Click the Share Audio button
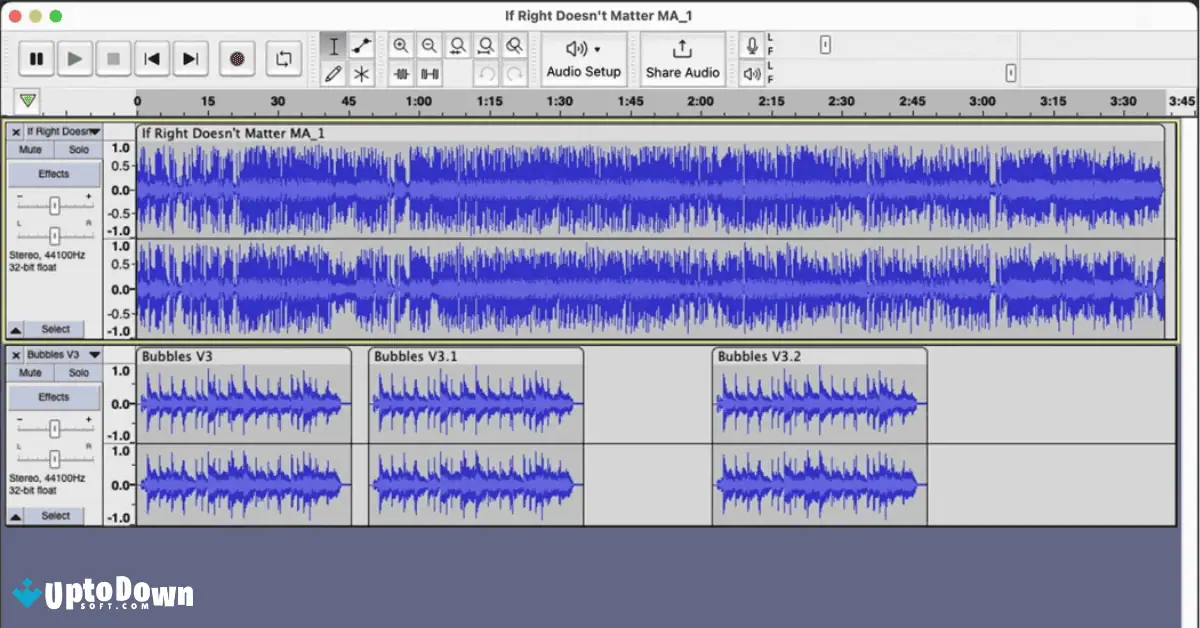This screenshot has width=1200, height=628. [x=683, y=58]
